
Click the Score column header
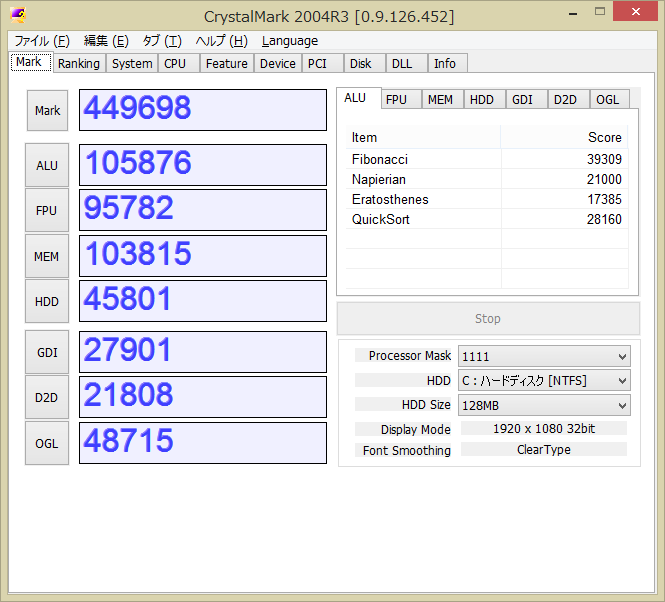[564, 137]
